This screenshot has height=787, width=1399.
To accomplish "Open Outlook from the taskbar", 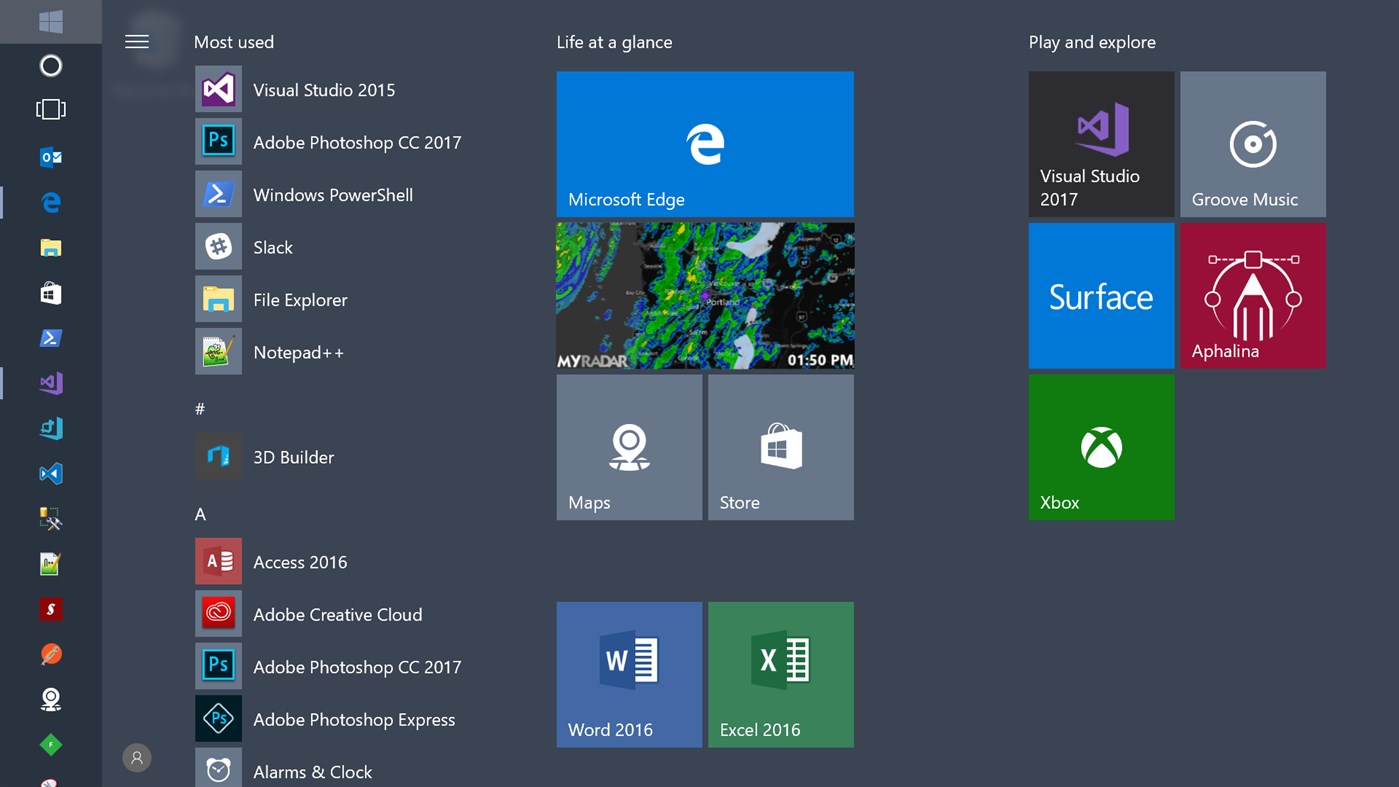I will click(50, 157).
